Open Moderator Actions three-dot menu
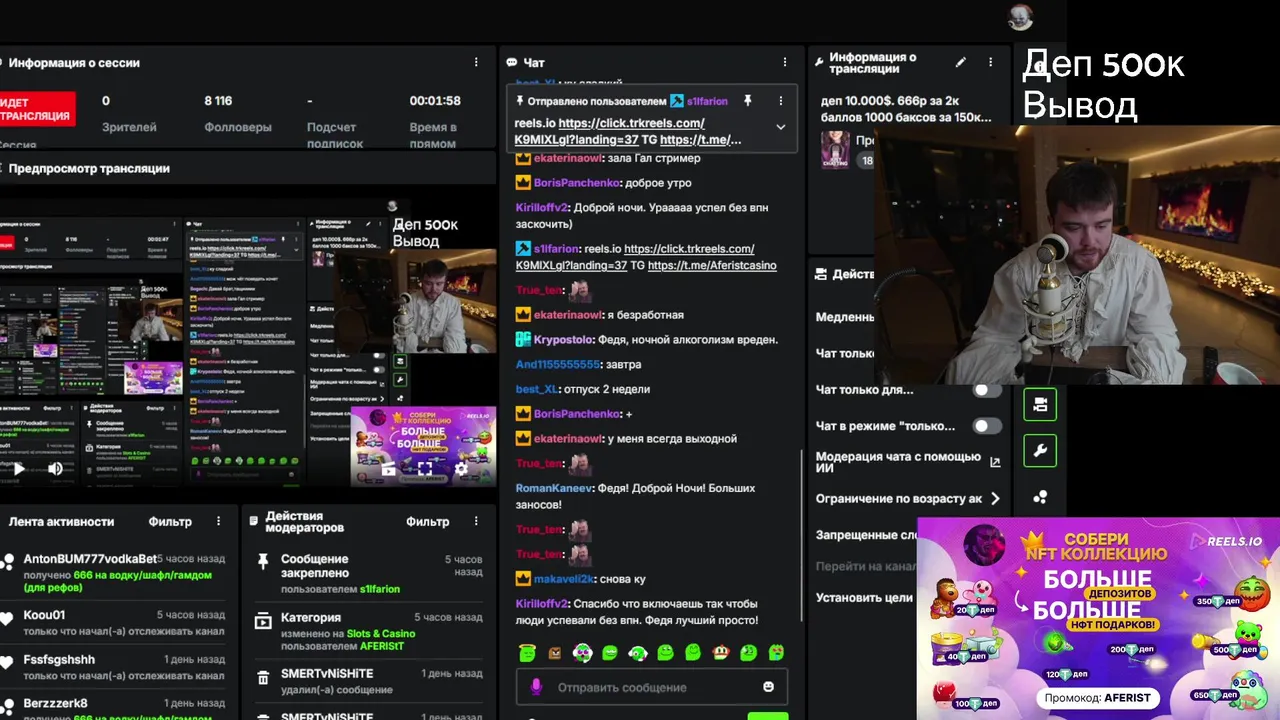This screenshot has height=720, width=1280. (x=476, y=521)
